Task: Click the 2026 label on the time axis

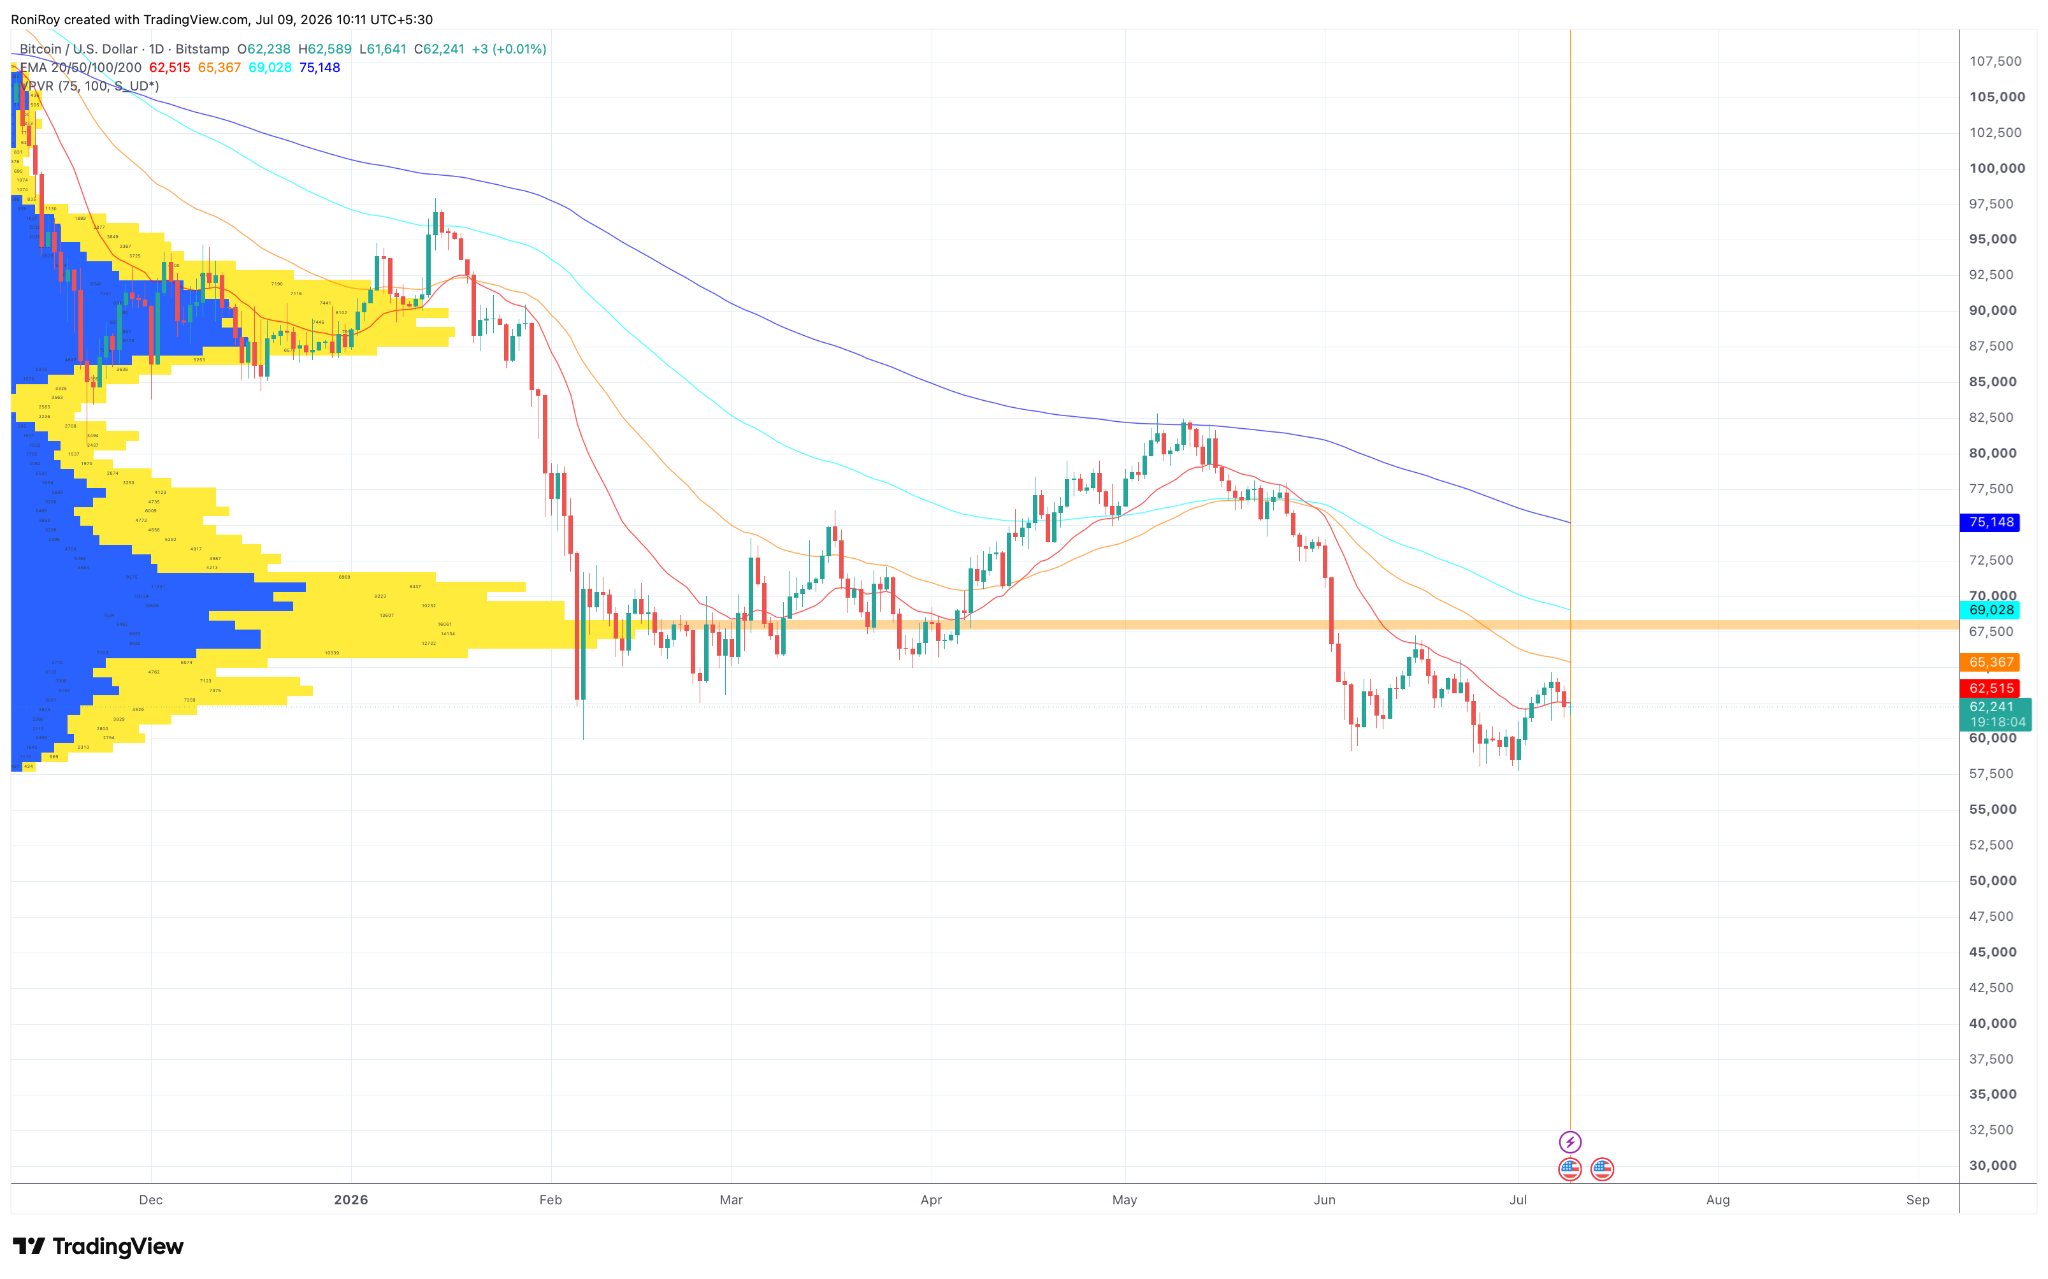Action: [351, 1200]
